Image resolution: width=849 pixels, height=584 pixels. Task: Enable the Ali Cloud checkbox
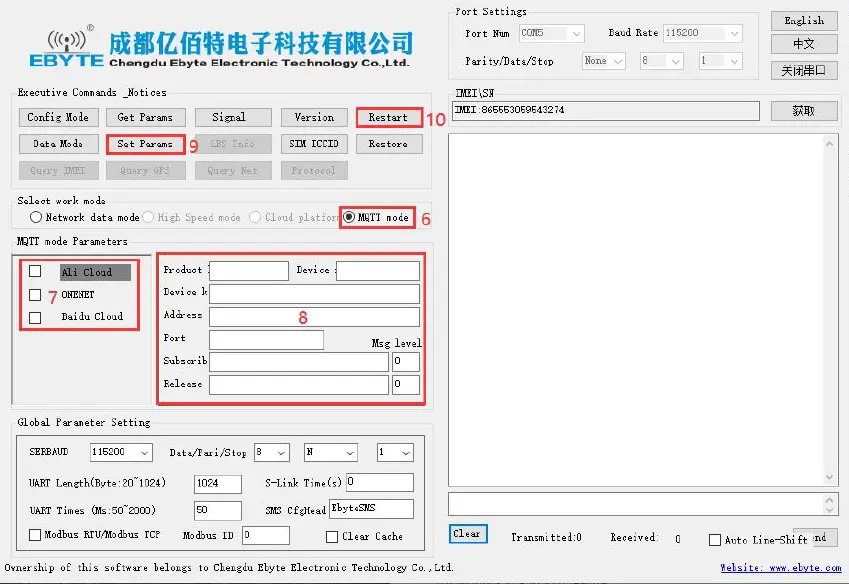pos(35,271)
